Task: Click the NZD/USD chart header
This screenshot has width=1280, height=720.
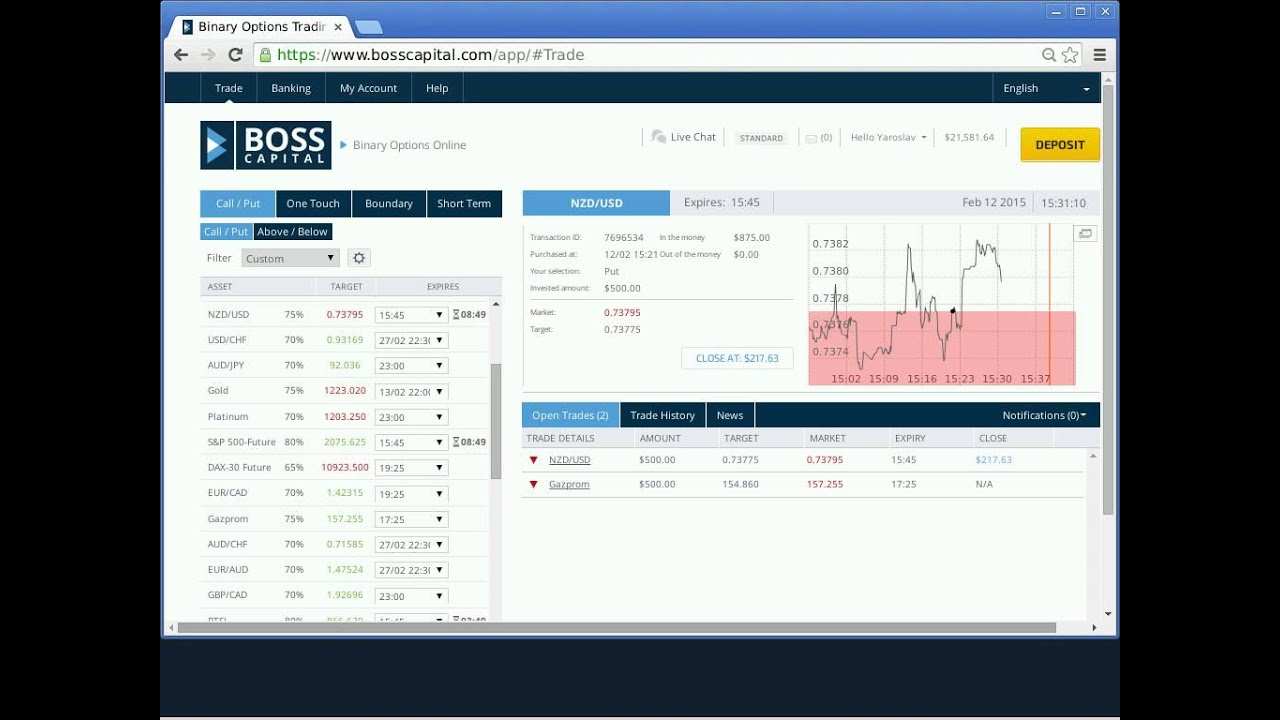Action: coord(596,203)
